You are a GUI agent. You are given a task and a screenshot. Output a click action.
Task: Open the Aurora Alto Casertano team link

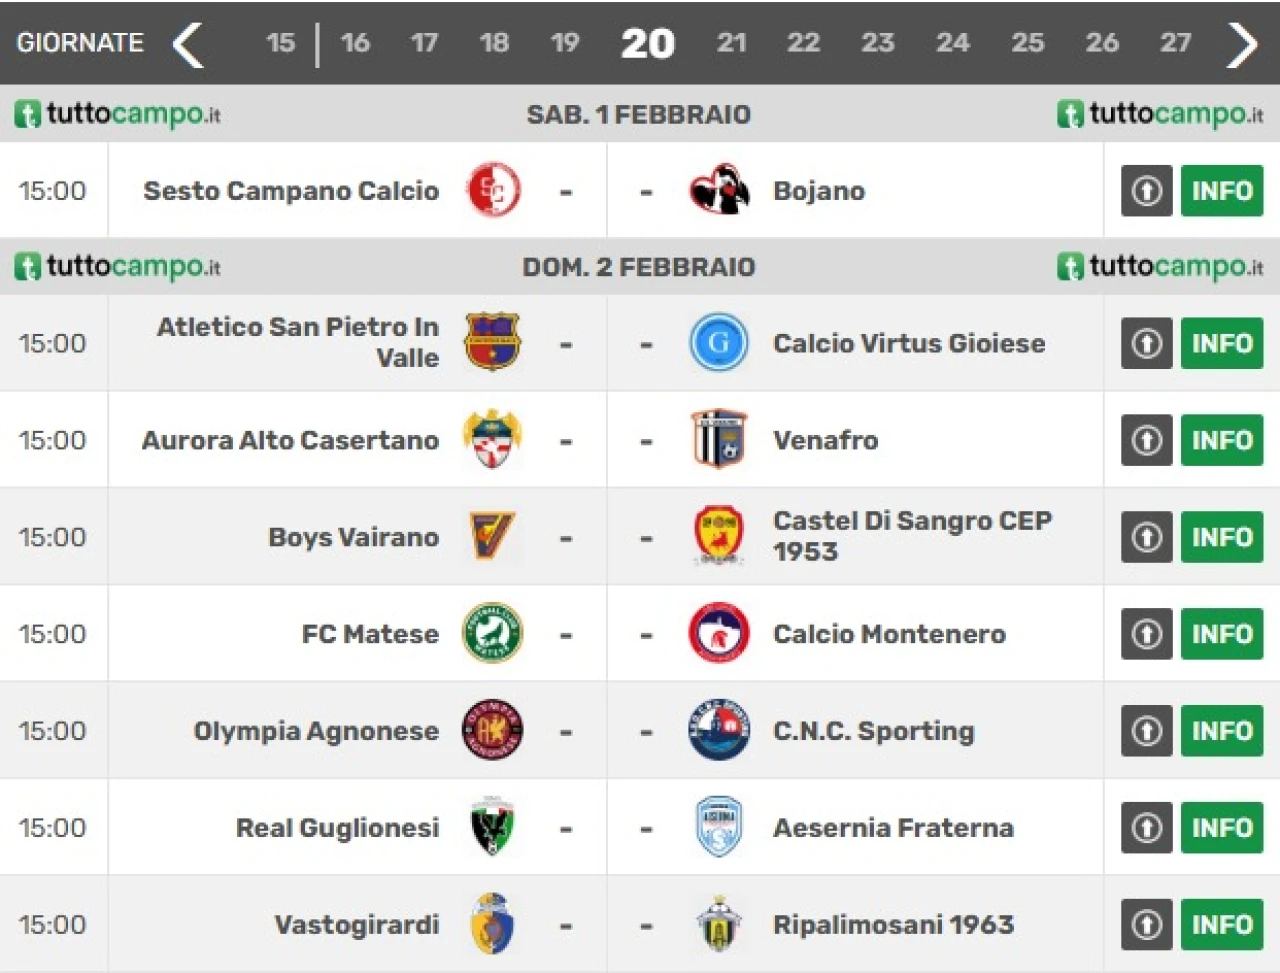click(290, 440)
